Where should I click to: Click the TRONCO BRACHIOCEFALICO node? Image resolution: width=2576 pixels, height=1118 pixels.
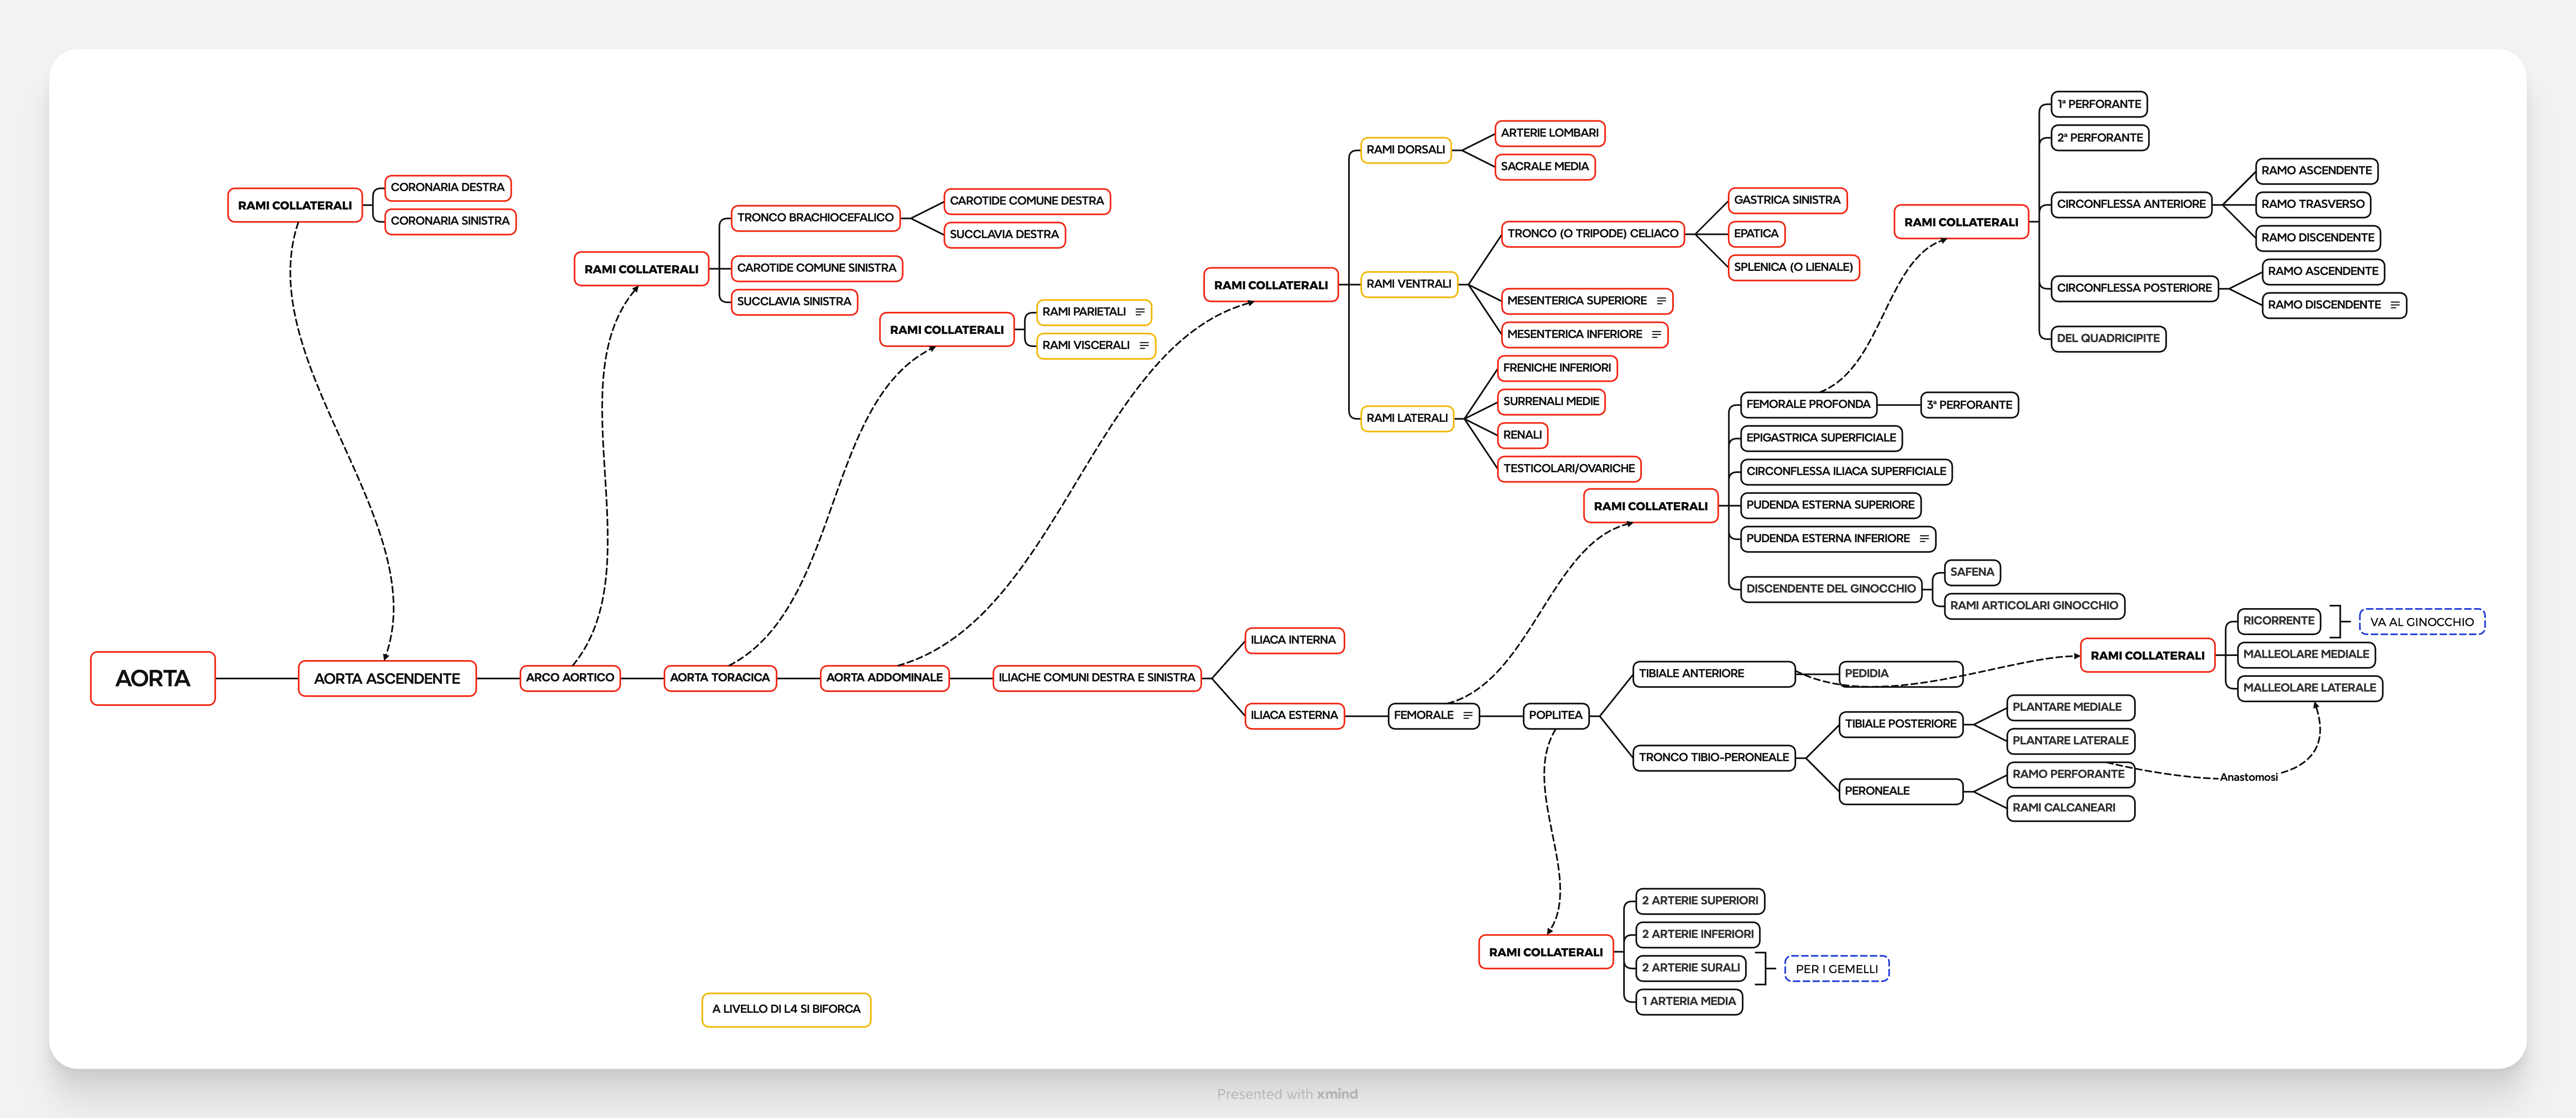pyautogui.click(x=816, y=218)
